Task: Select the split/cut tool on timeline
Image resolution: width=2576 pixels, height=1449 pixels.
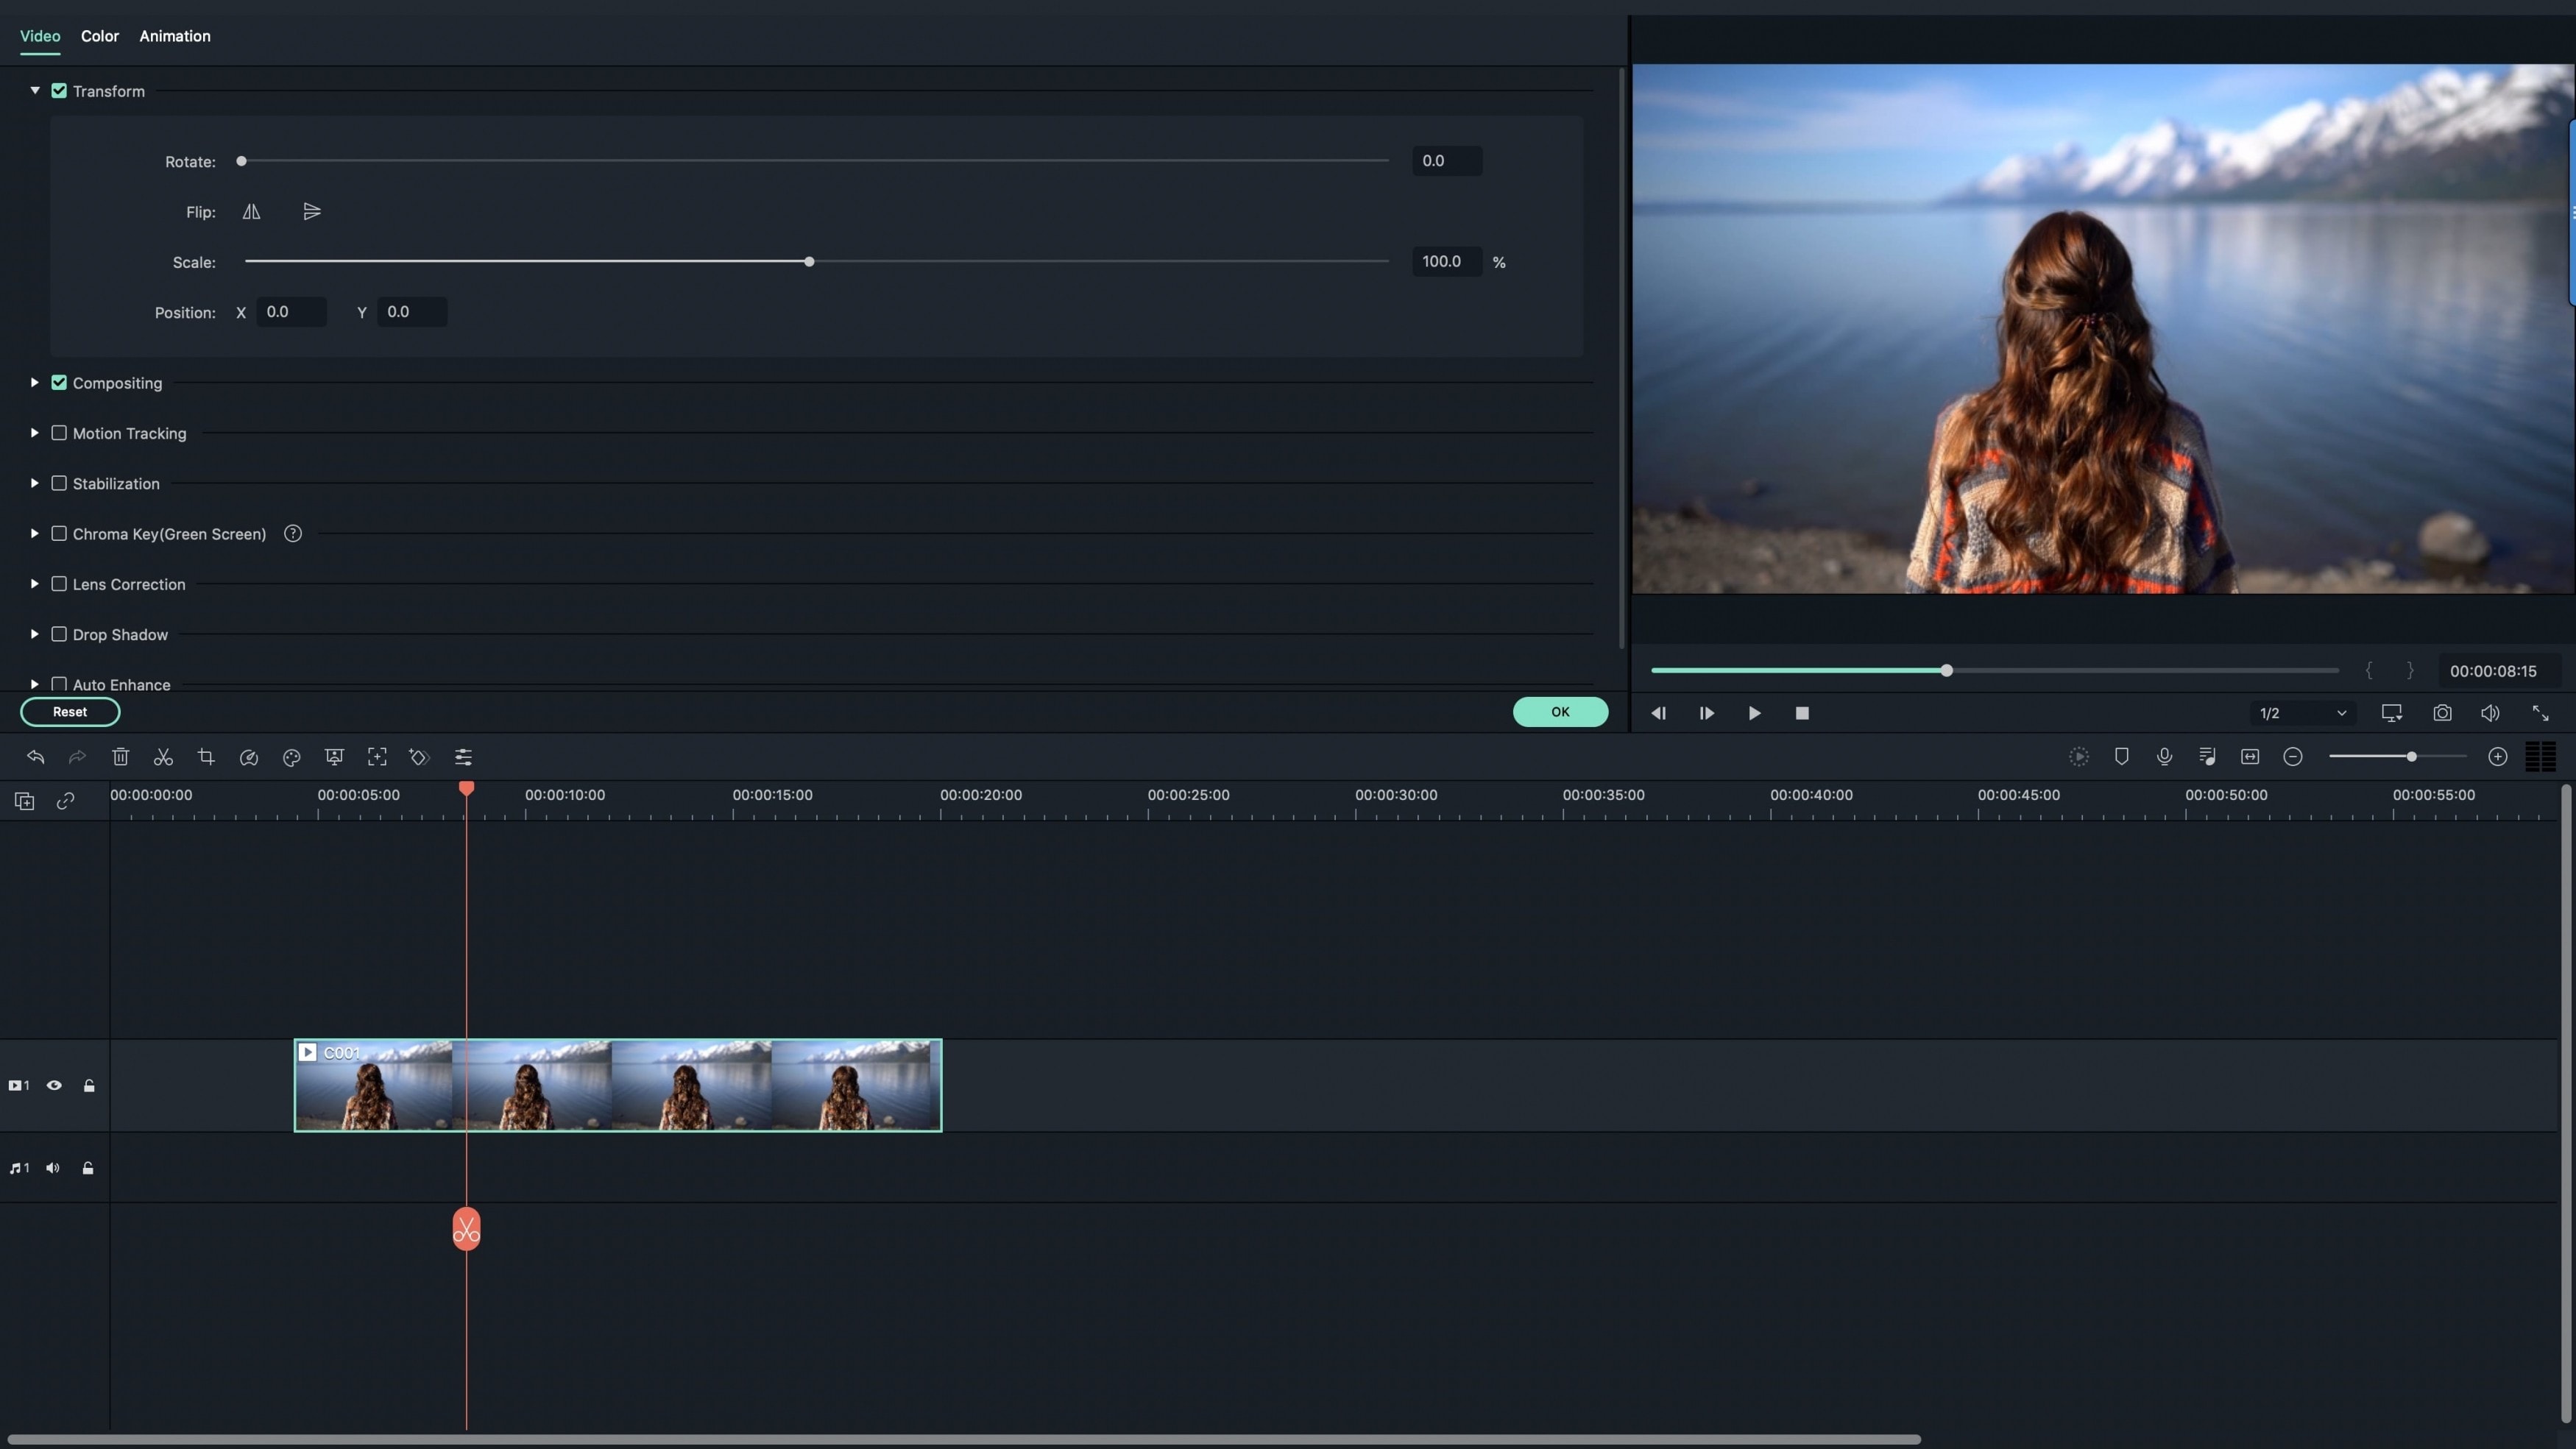Action: tap(163, 757)
